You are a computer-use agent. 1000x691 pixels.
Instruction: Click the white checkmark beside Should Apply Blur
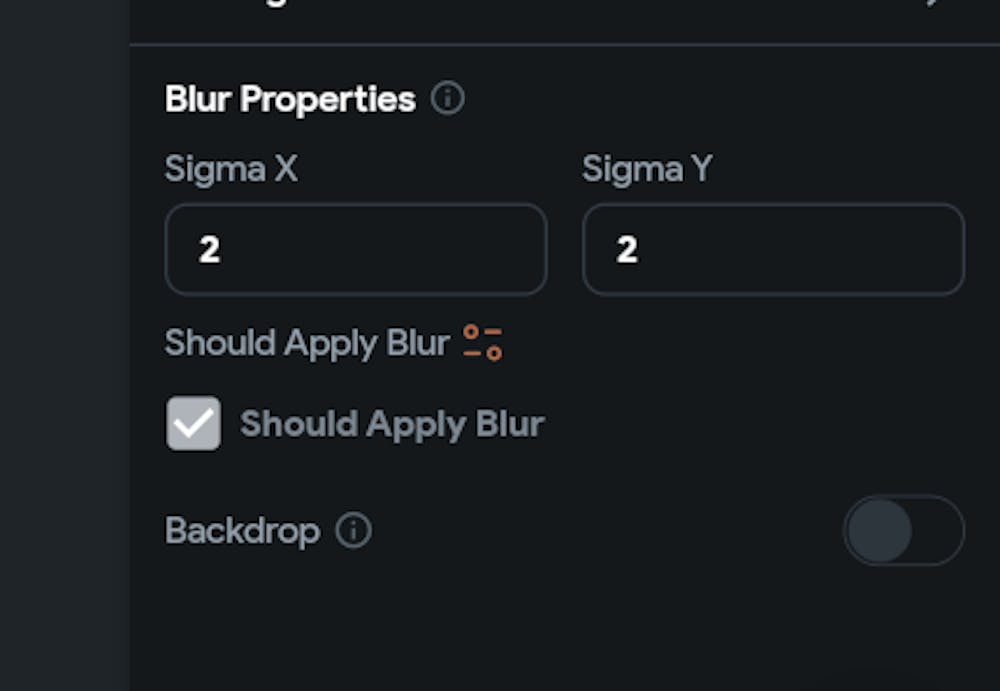pos(193,424)
